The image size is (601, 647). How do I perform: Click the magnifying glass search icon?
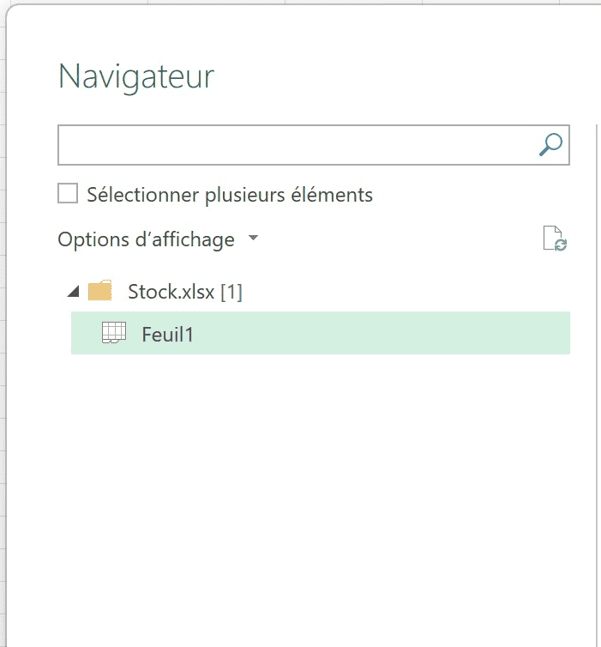[x=550, y=145]
